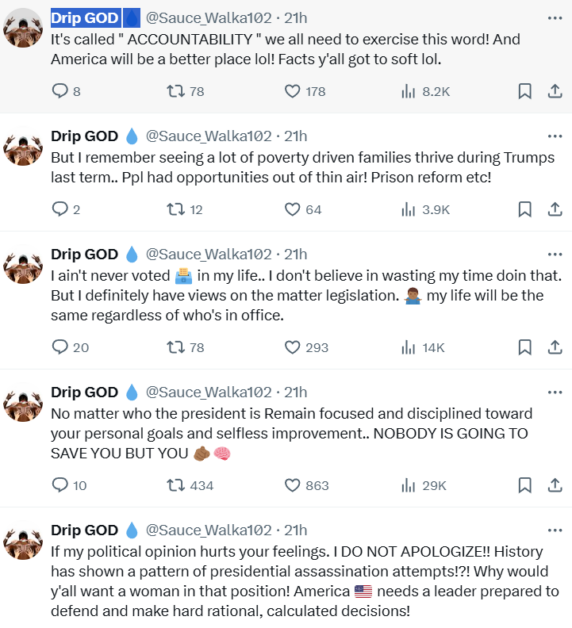
Task: Open @Sauce_Walka102 handle on the second tweet
Action: [x=209, y=136]
